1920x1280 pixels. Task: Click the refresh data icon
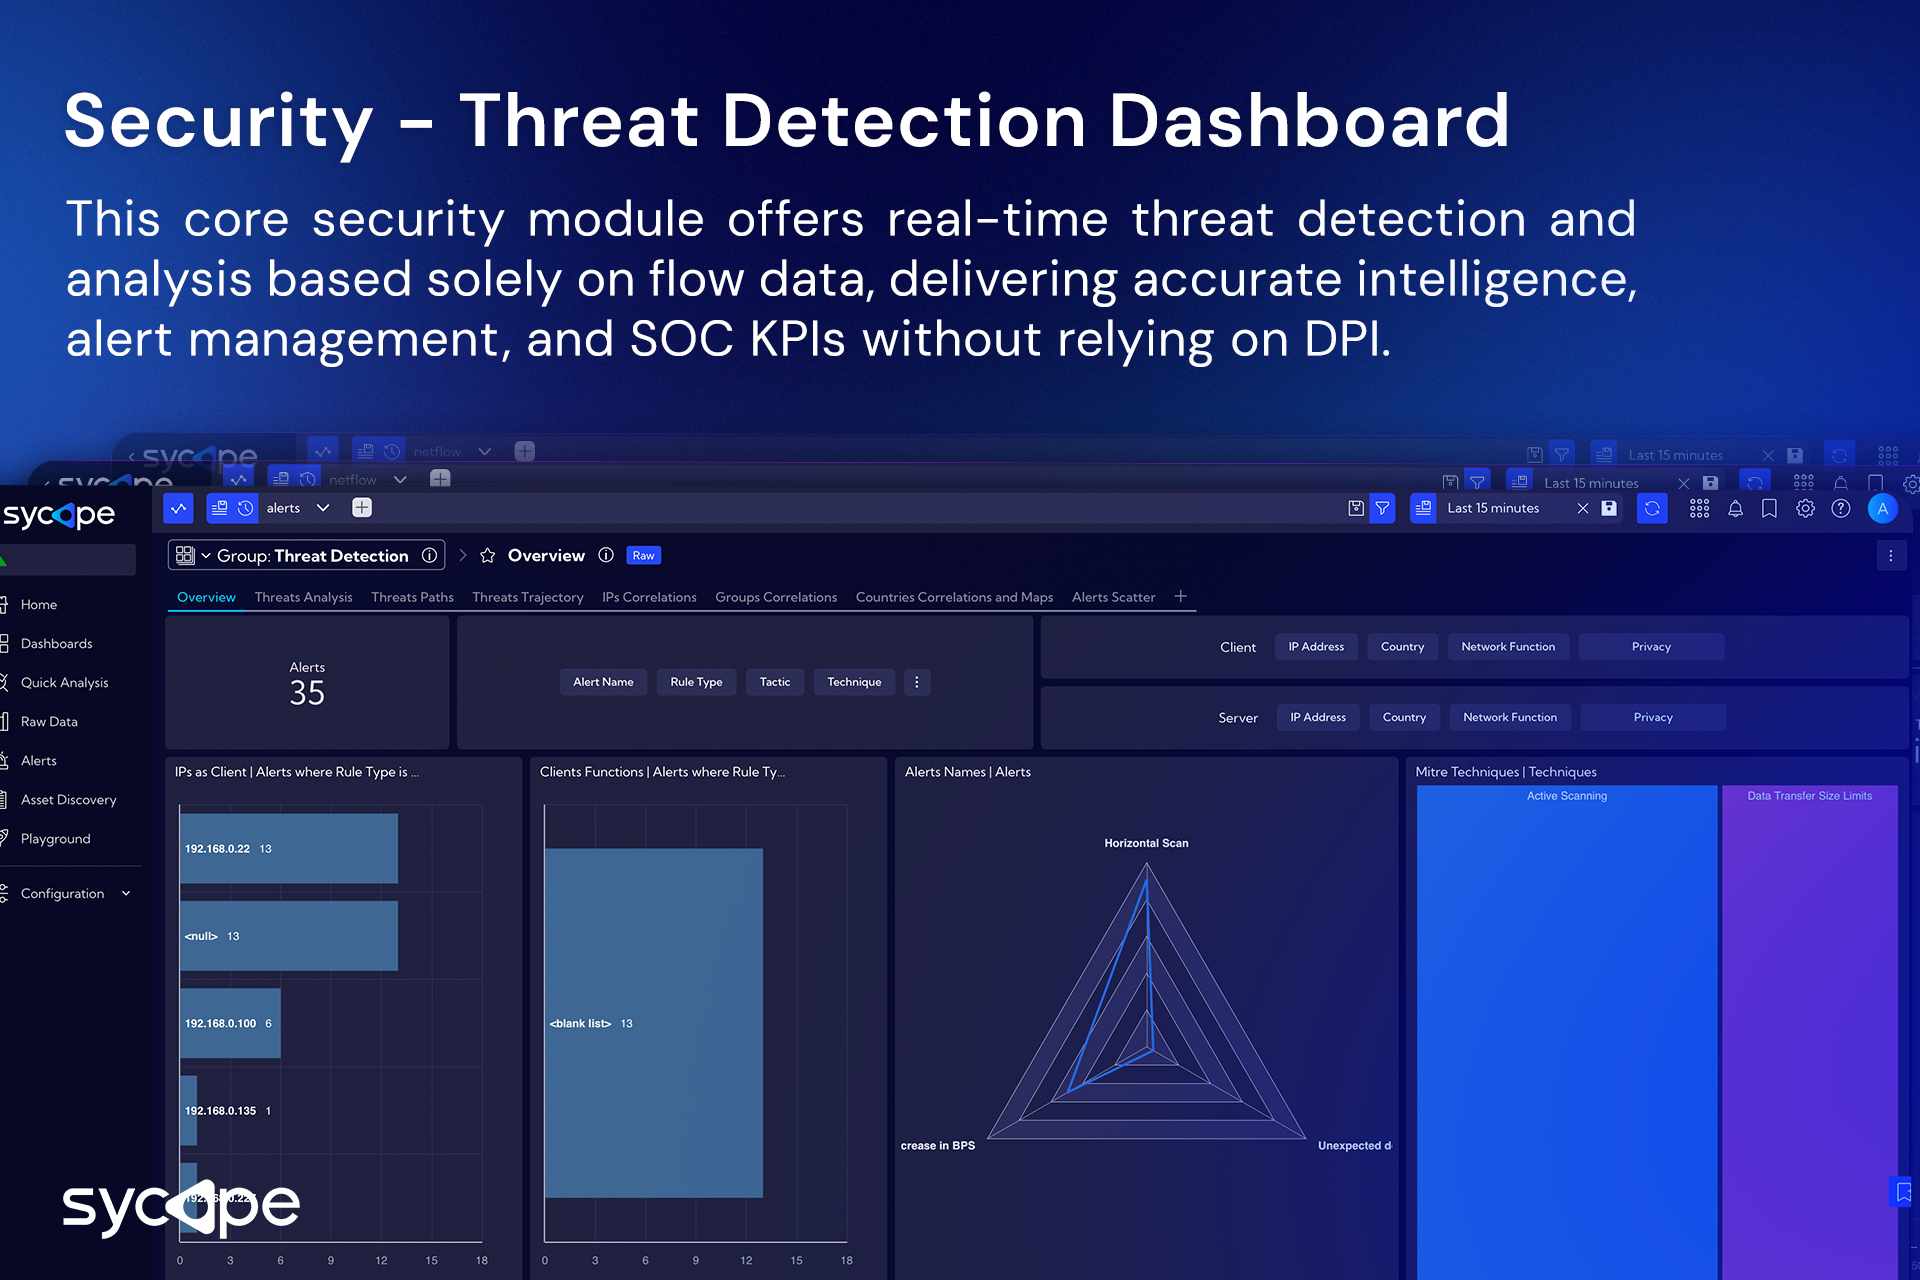tap(1651, 509)
